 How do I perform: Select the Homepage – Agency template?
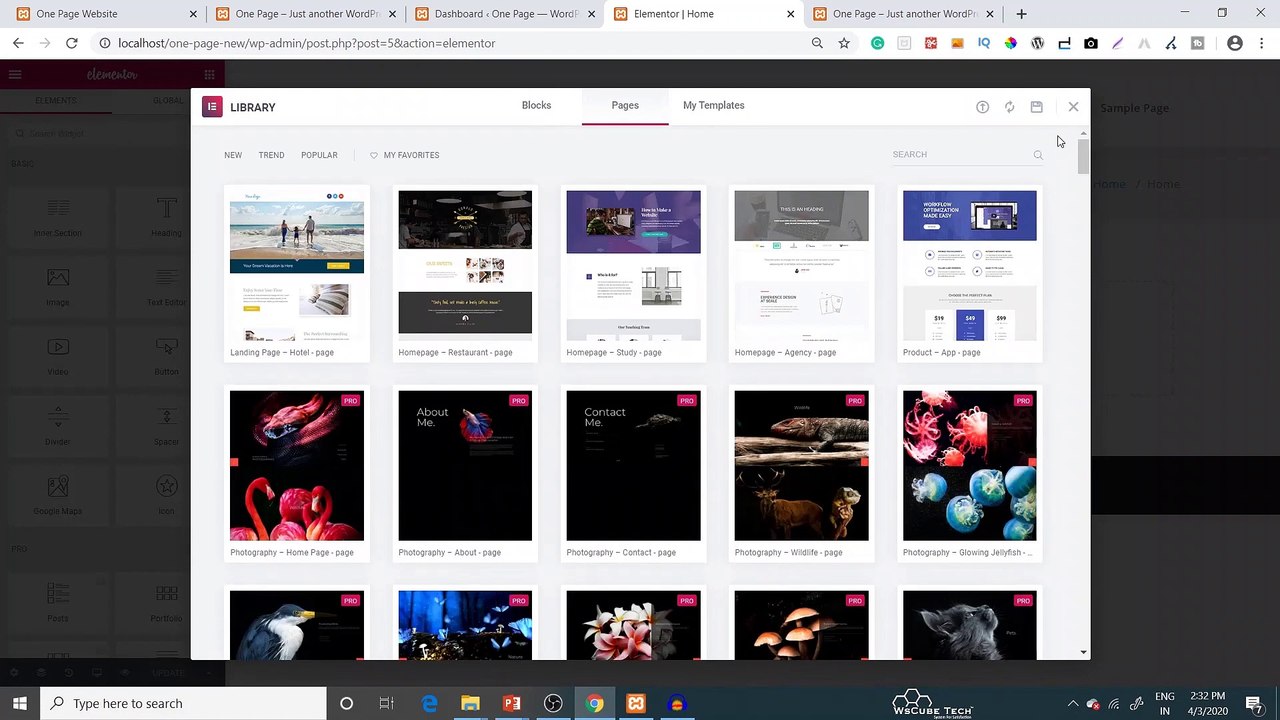point(801,273)
